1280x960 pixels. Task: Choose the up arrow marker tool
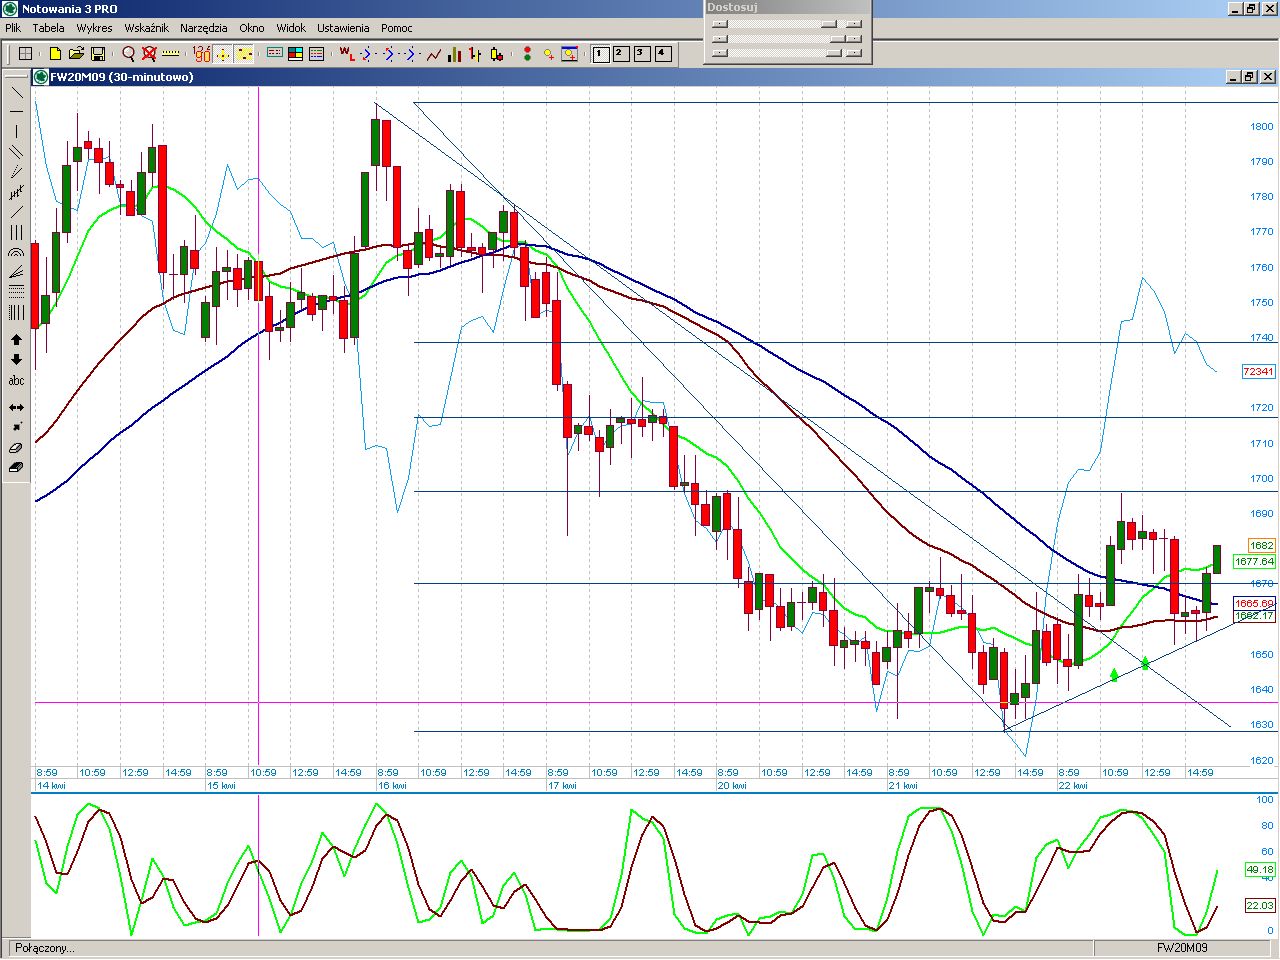click(16, 340)
